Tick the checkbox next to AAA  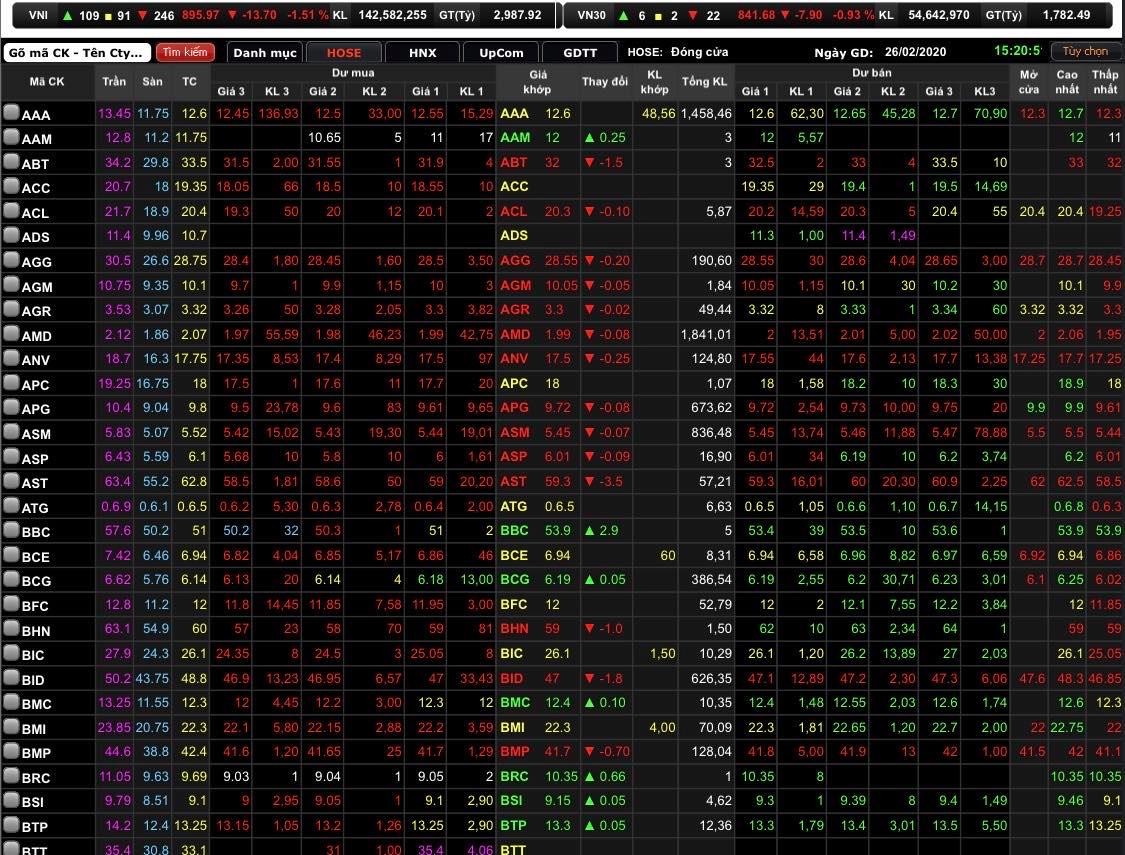[11, 113]
